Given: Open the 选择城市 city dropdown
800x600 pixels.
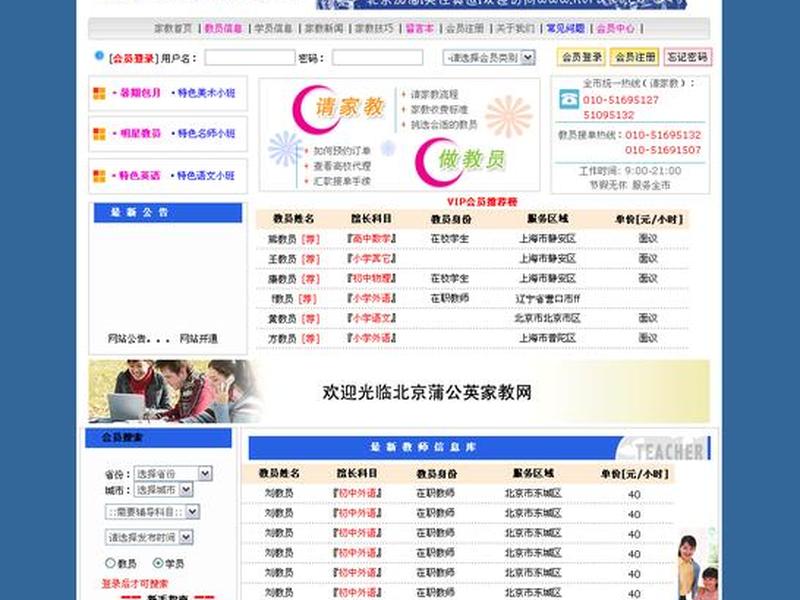Looking at the screenshot, I should pos(163,490).
